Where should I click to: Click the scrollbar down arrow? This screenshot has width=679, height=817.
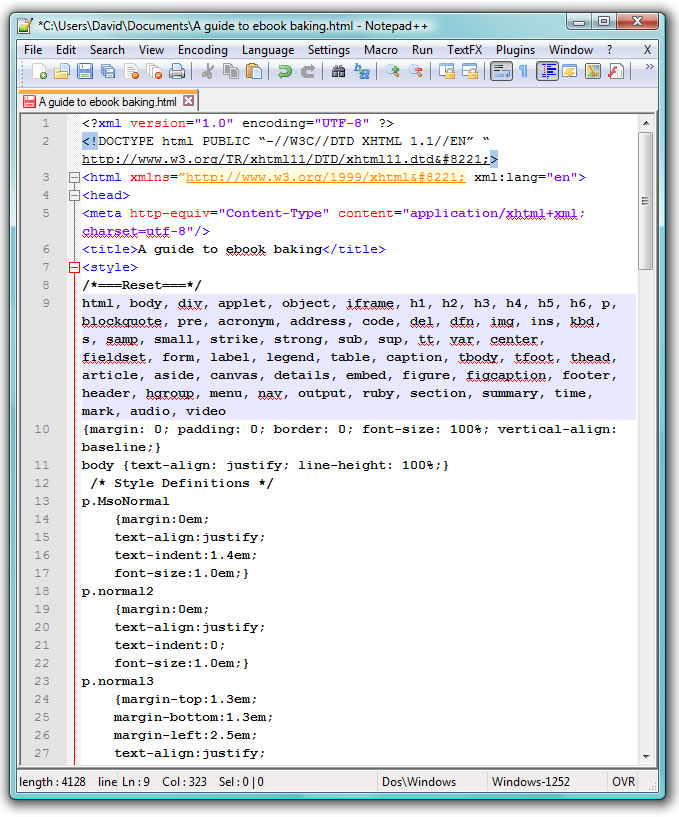click(646, 757)
